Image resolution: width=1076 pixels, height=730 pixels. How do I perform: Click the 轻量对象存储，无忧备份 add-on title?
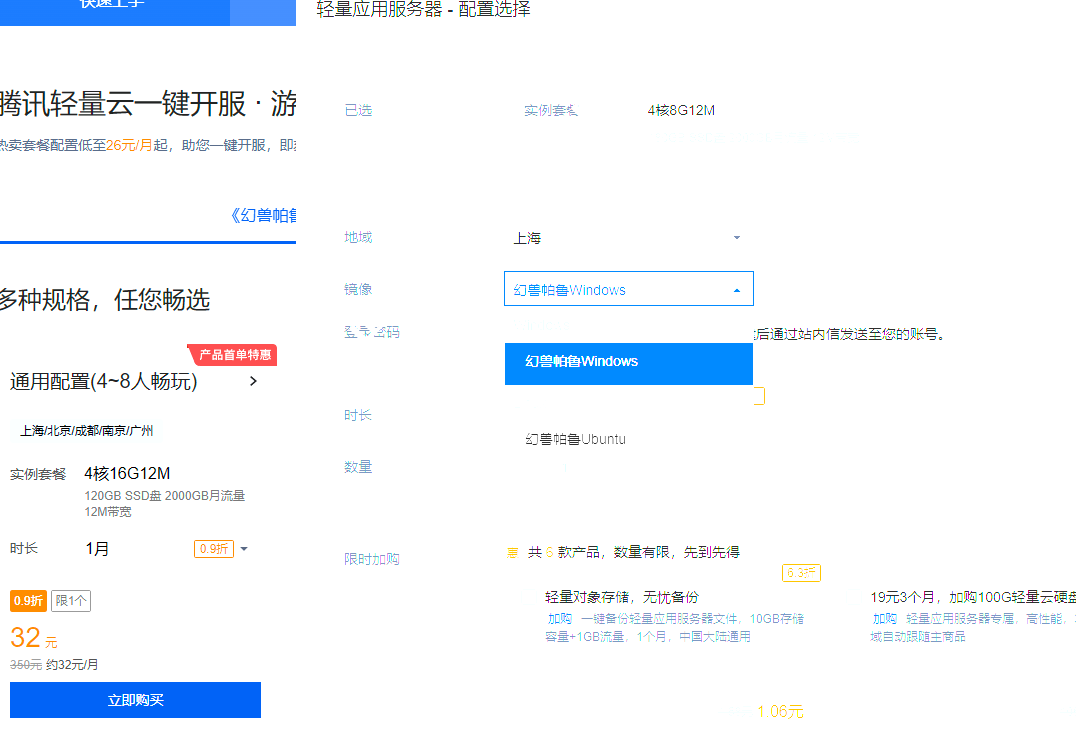(x=621, y=597)
